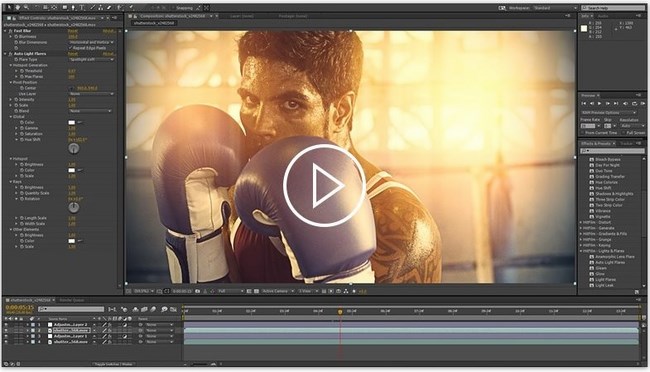Toggle Repeat Edge Pixels checkbox
This screenshot has width=650, height=372.
tap(70, 48)
